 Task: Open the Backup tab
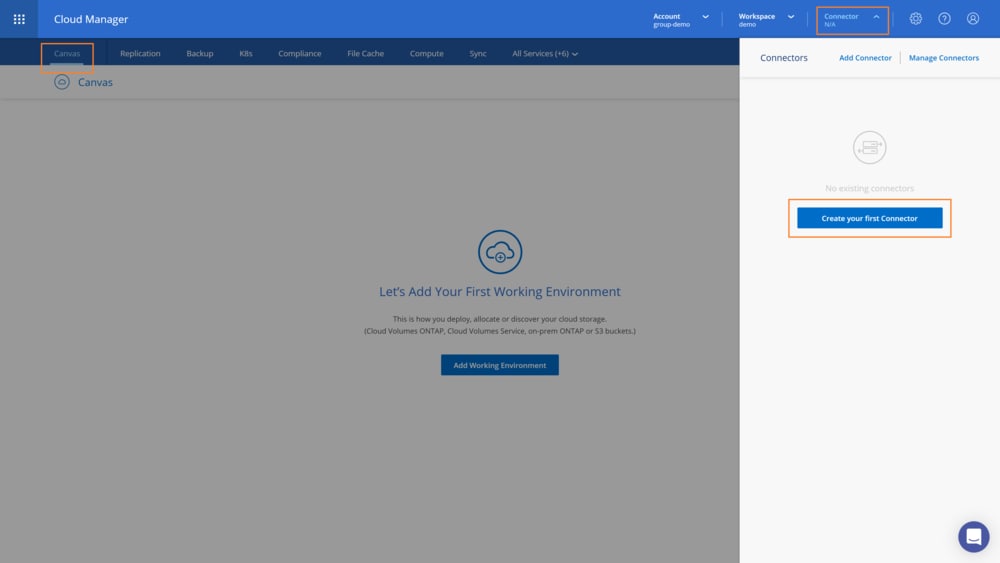(200, 53)
